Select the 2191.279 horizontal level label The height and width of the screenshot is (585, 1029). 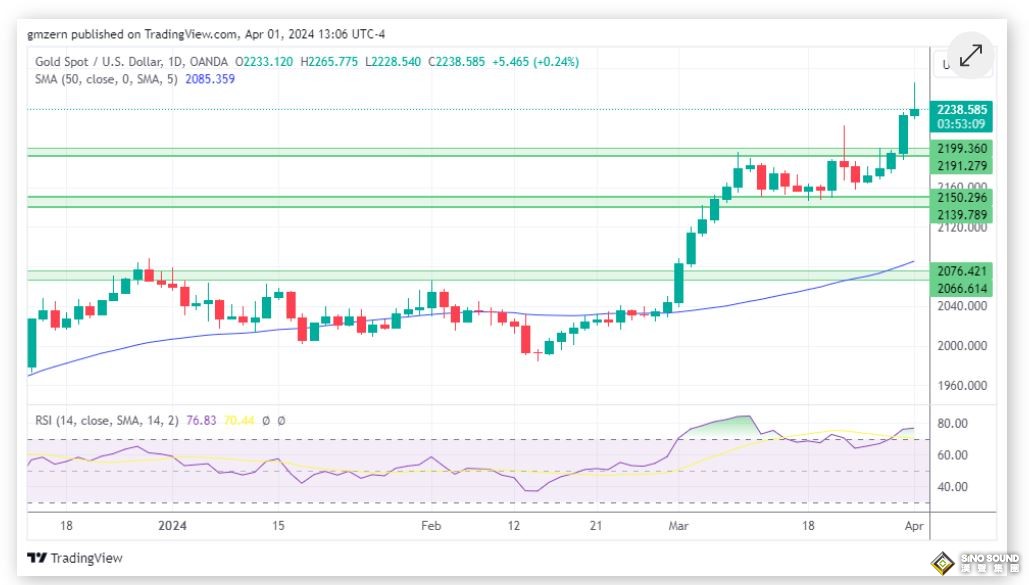pos(962,166)
